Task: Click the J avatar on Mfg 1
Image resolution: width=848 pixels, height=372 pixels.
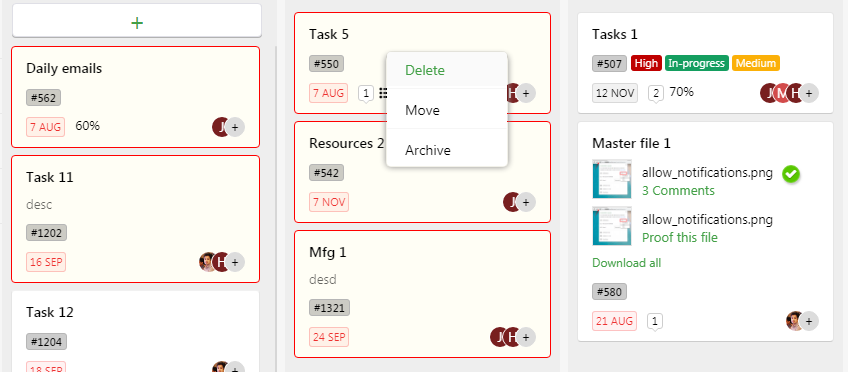Action: [x=497, y=337]
